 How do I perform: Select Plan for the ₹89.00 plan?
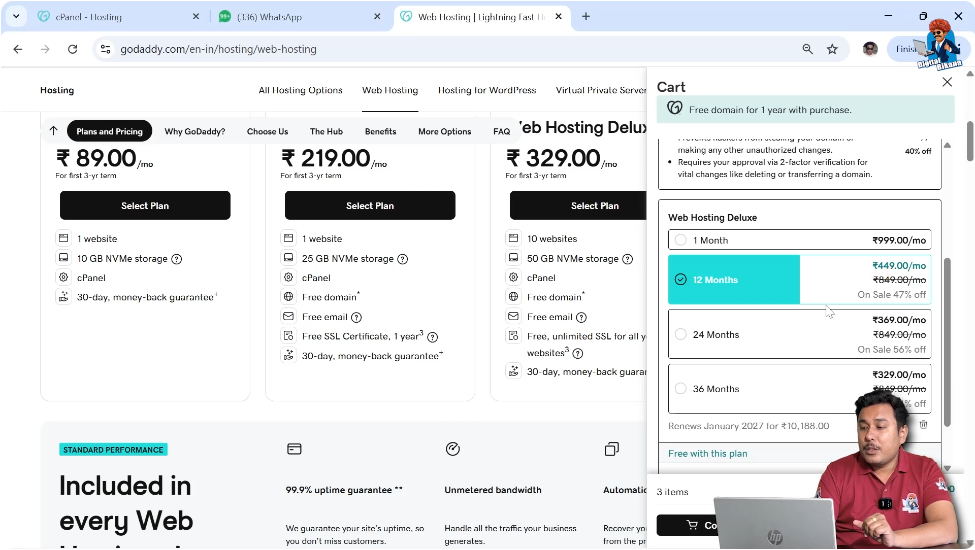click(145, 206)
